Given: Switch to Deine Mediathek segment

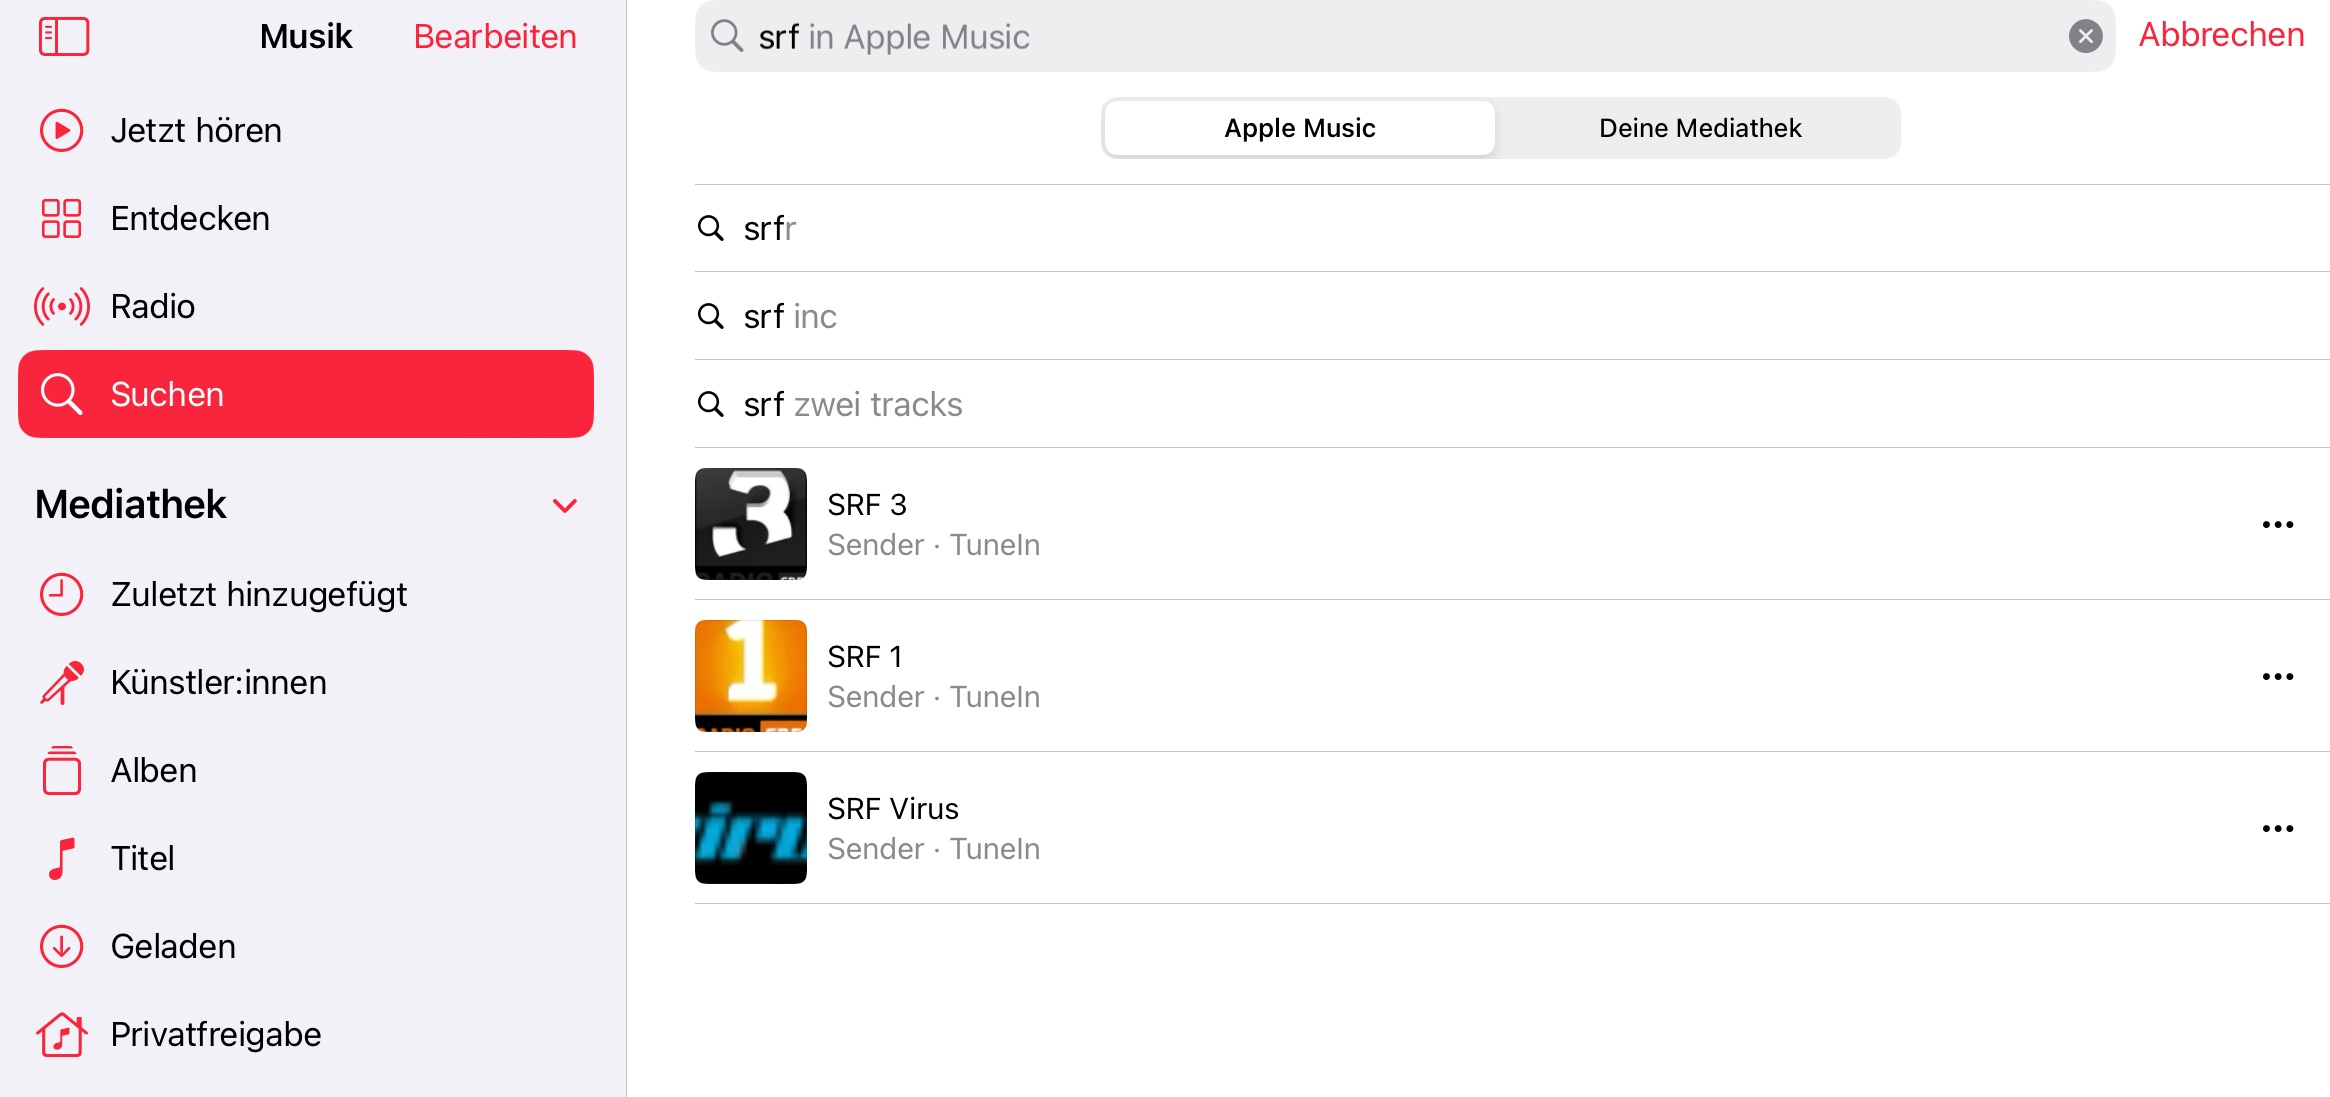Looking at the screenshot, I should pyautogui.click(x=1699, y=128).
